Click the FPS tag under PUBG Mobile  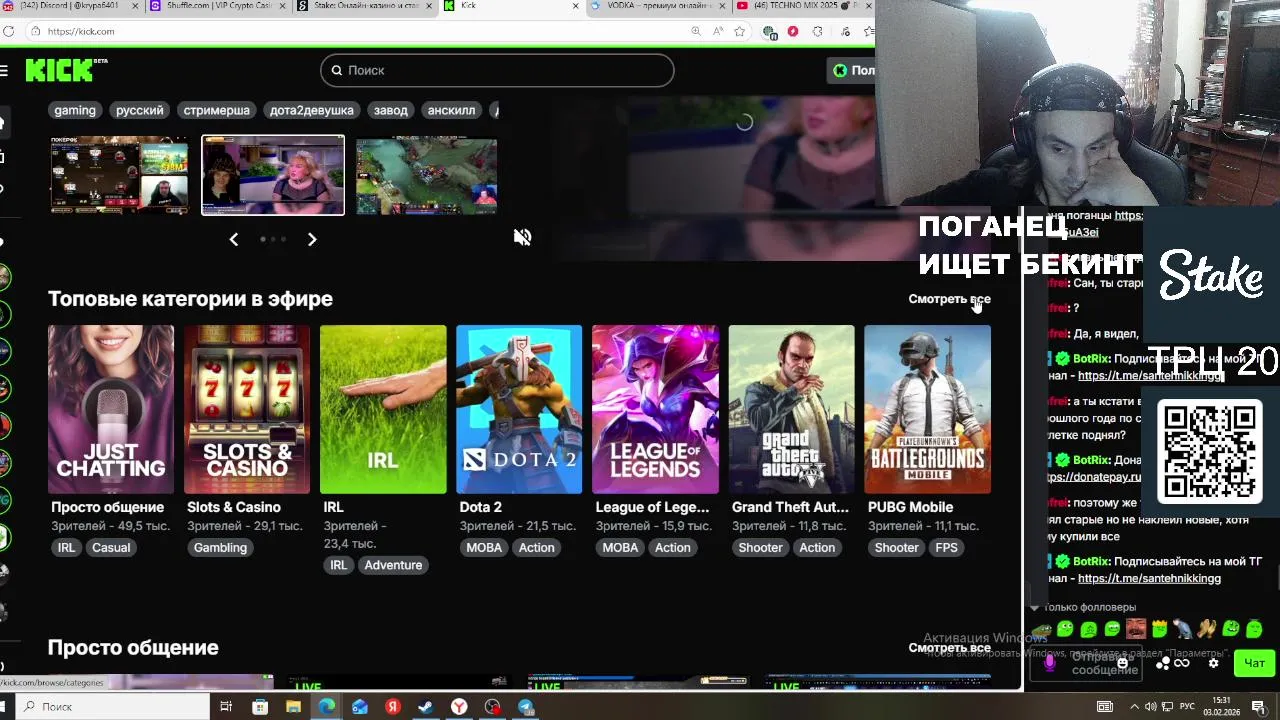click(x=946, y=547)
